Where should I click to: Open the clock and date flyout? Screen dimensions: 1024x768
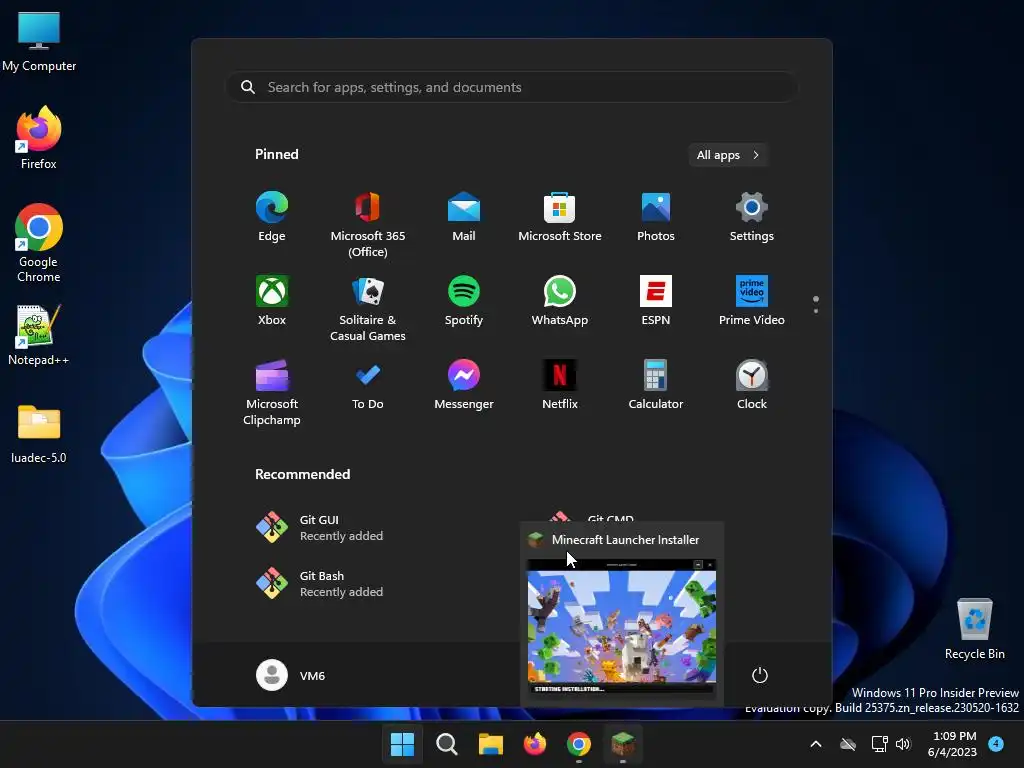(952, 744)
